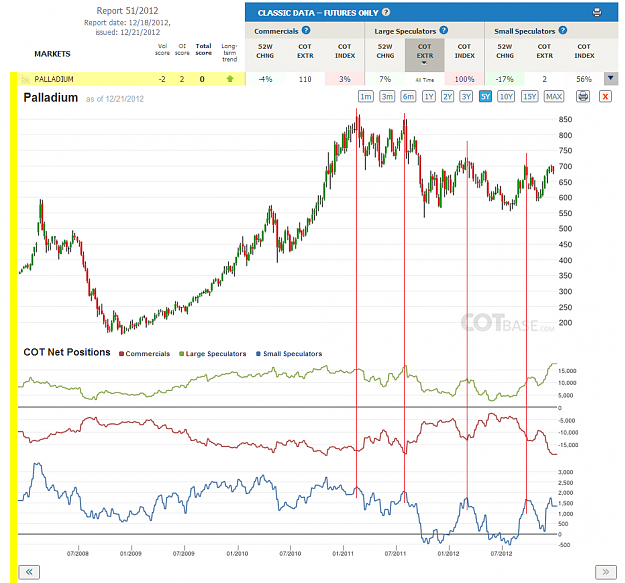The image size is (625, 583).
Task: Click the small chart icon beside PALLADIUM
Action: coord(26,79)
